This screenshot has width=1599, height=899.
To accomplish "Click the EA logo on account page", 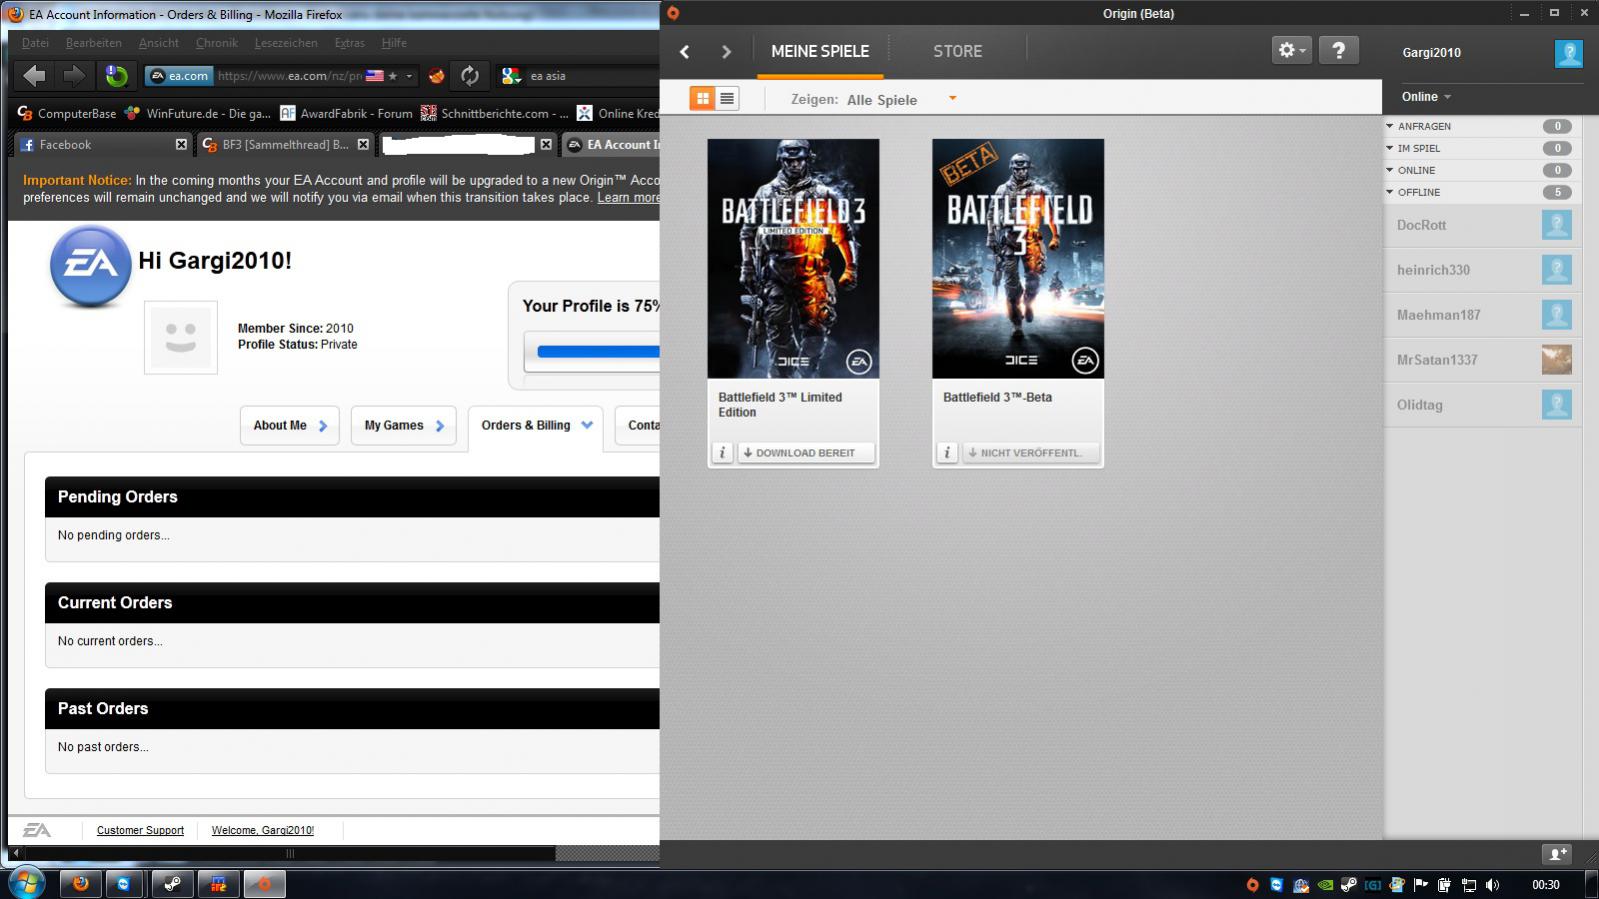I will click(x=90, y=266).
